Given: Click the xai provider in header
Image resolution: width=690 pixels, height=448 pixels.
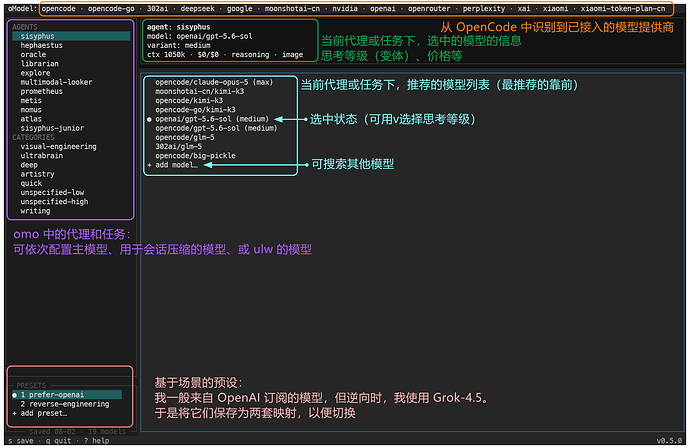Looking at the screenshot, I should click(x=524, y=9).
